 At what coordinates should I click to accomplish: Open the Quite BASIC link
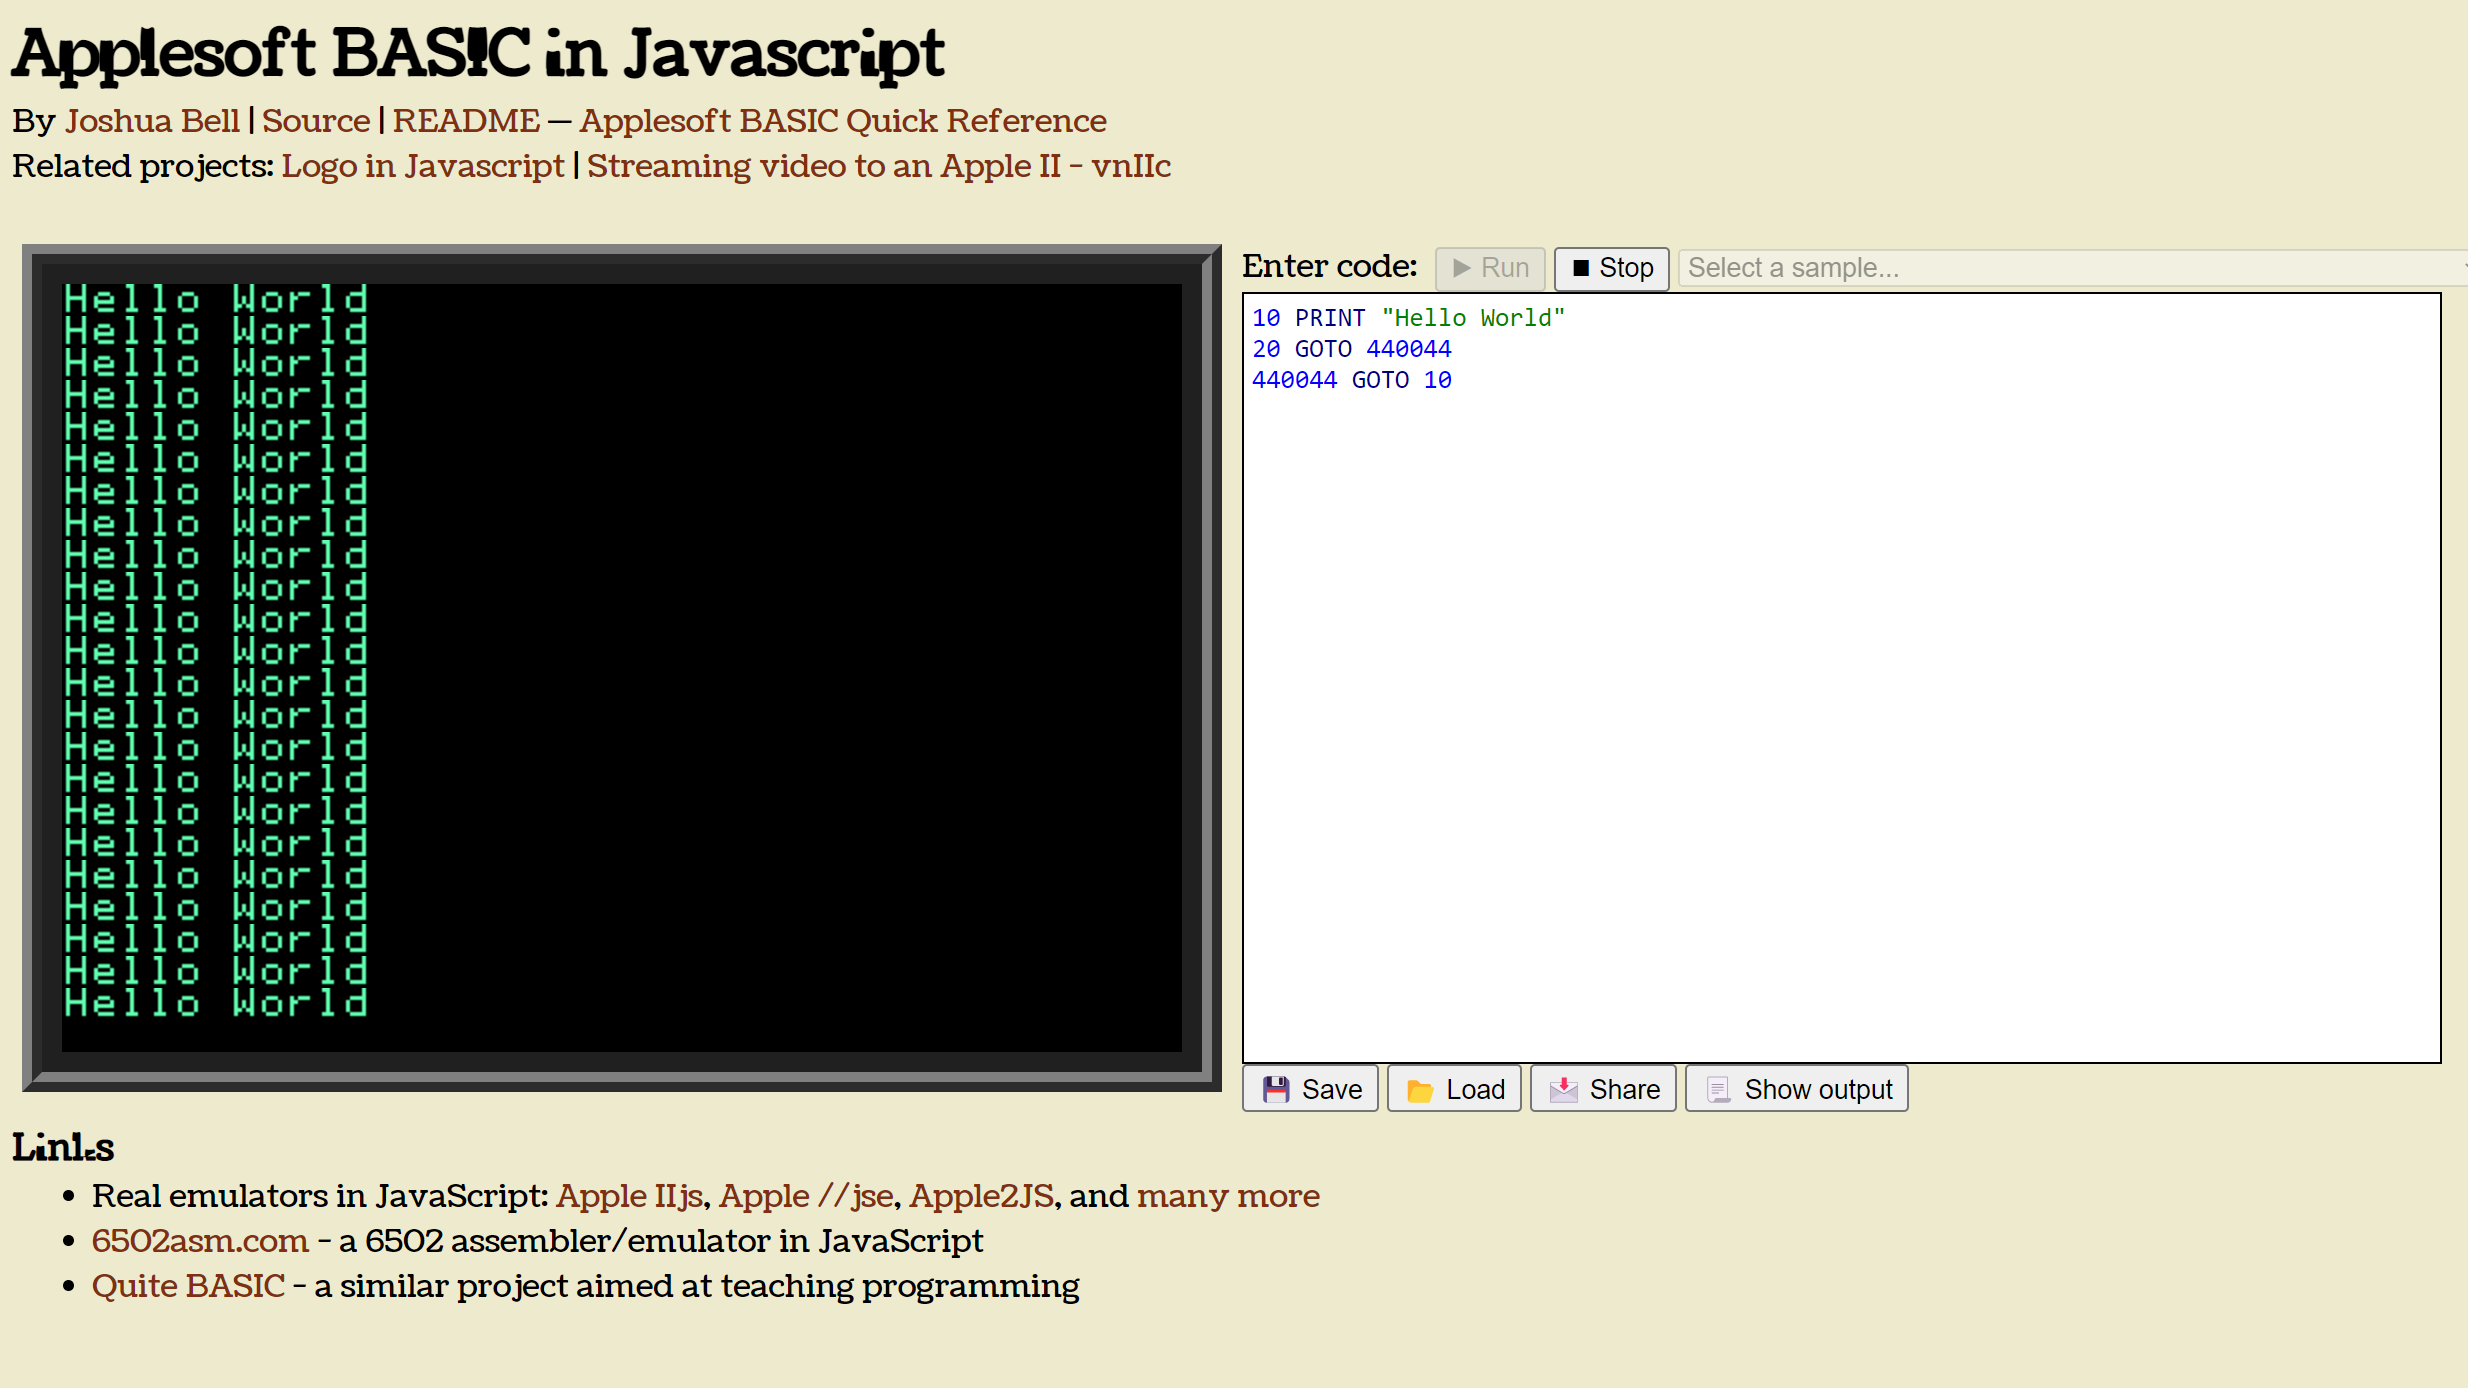pyautogui.click(x=188, y=1286)
